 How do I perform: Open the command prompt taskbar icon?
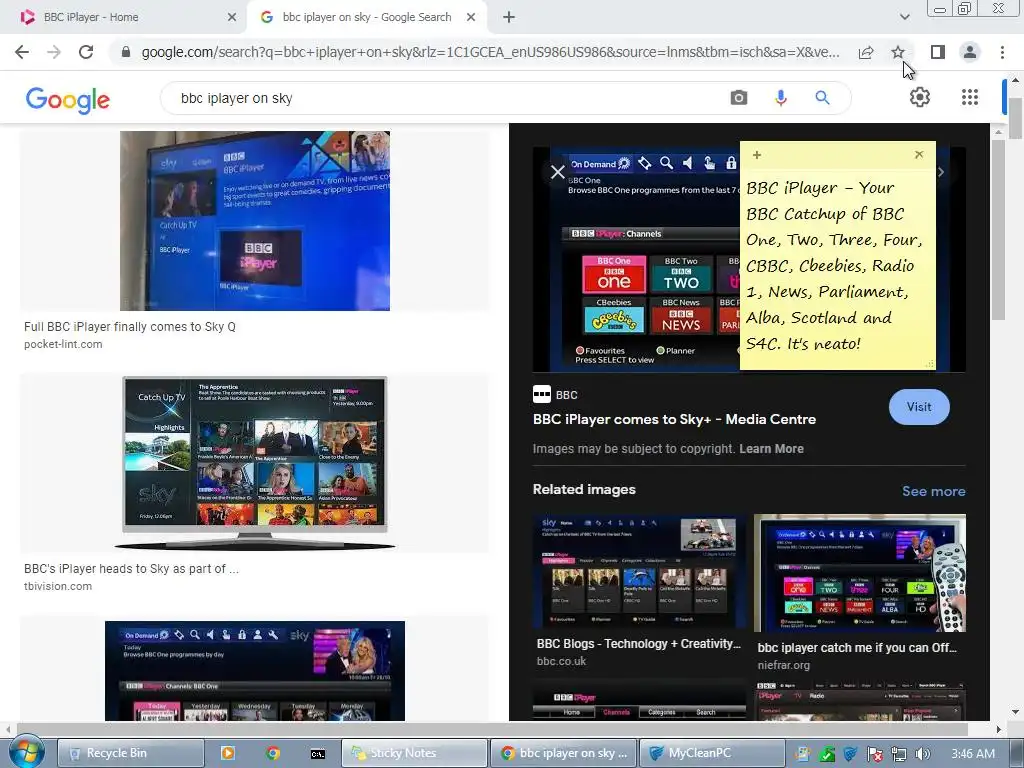(317, 754)
